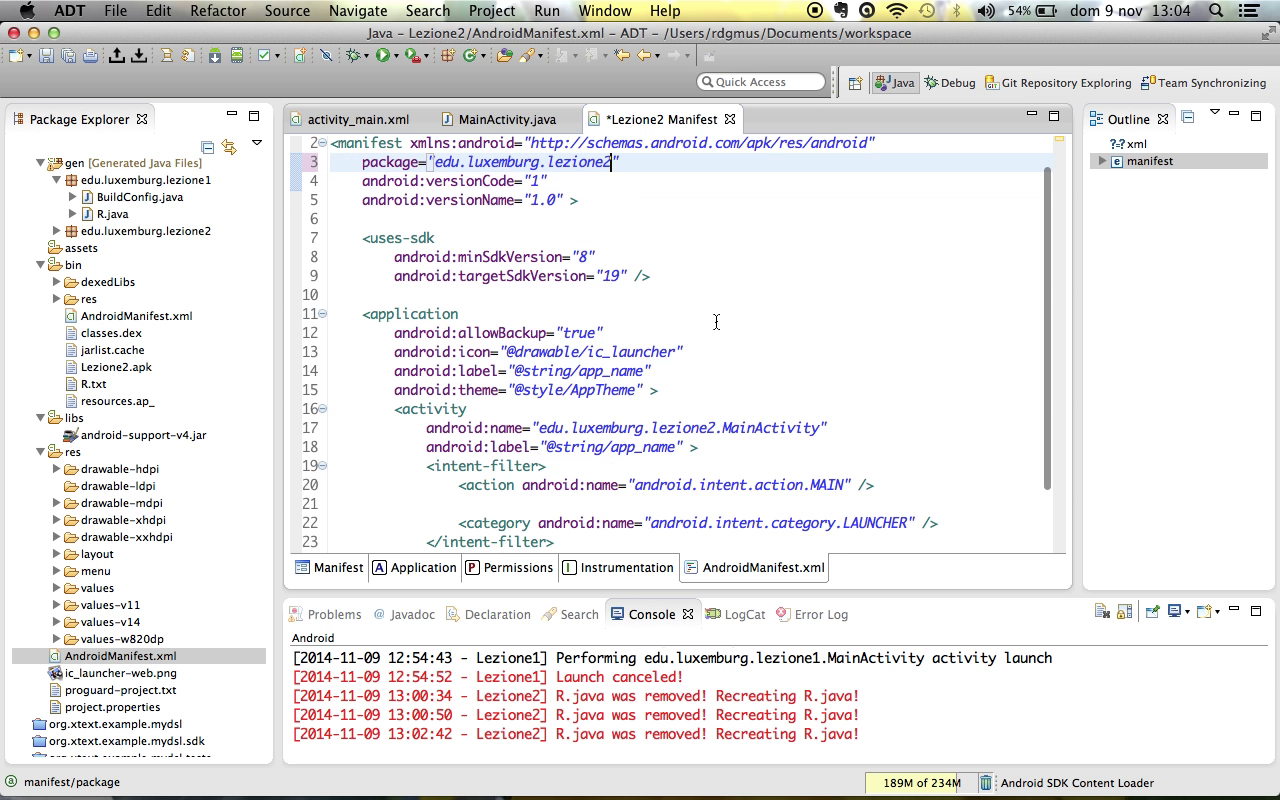
Task: Click the Open Type folder icon
Action: [505, 55]
